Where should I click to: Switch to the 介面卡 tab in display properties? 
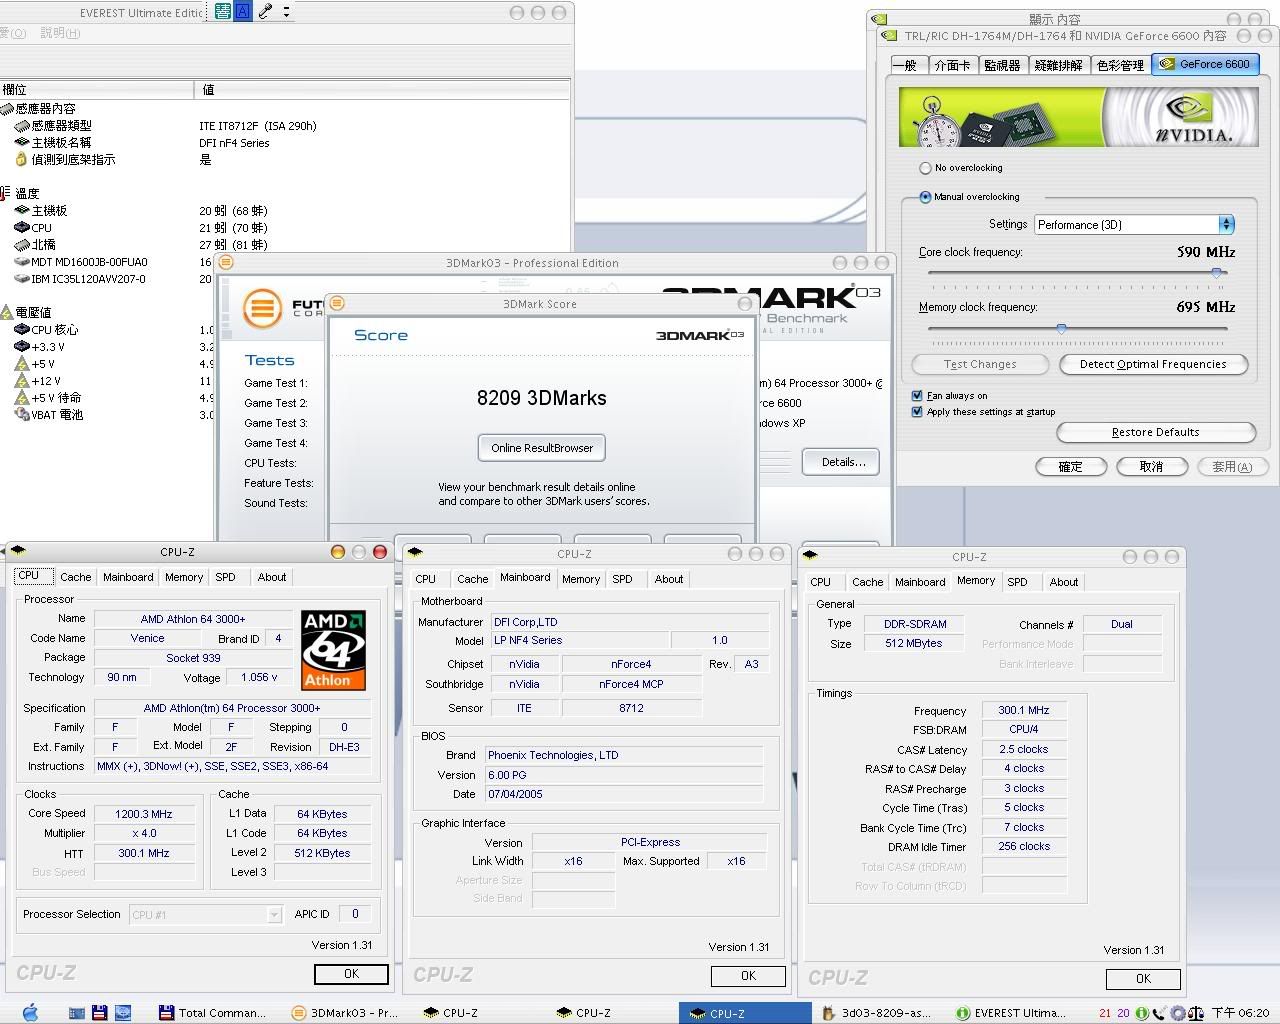click(951, 65)
